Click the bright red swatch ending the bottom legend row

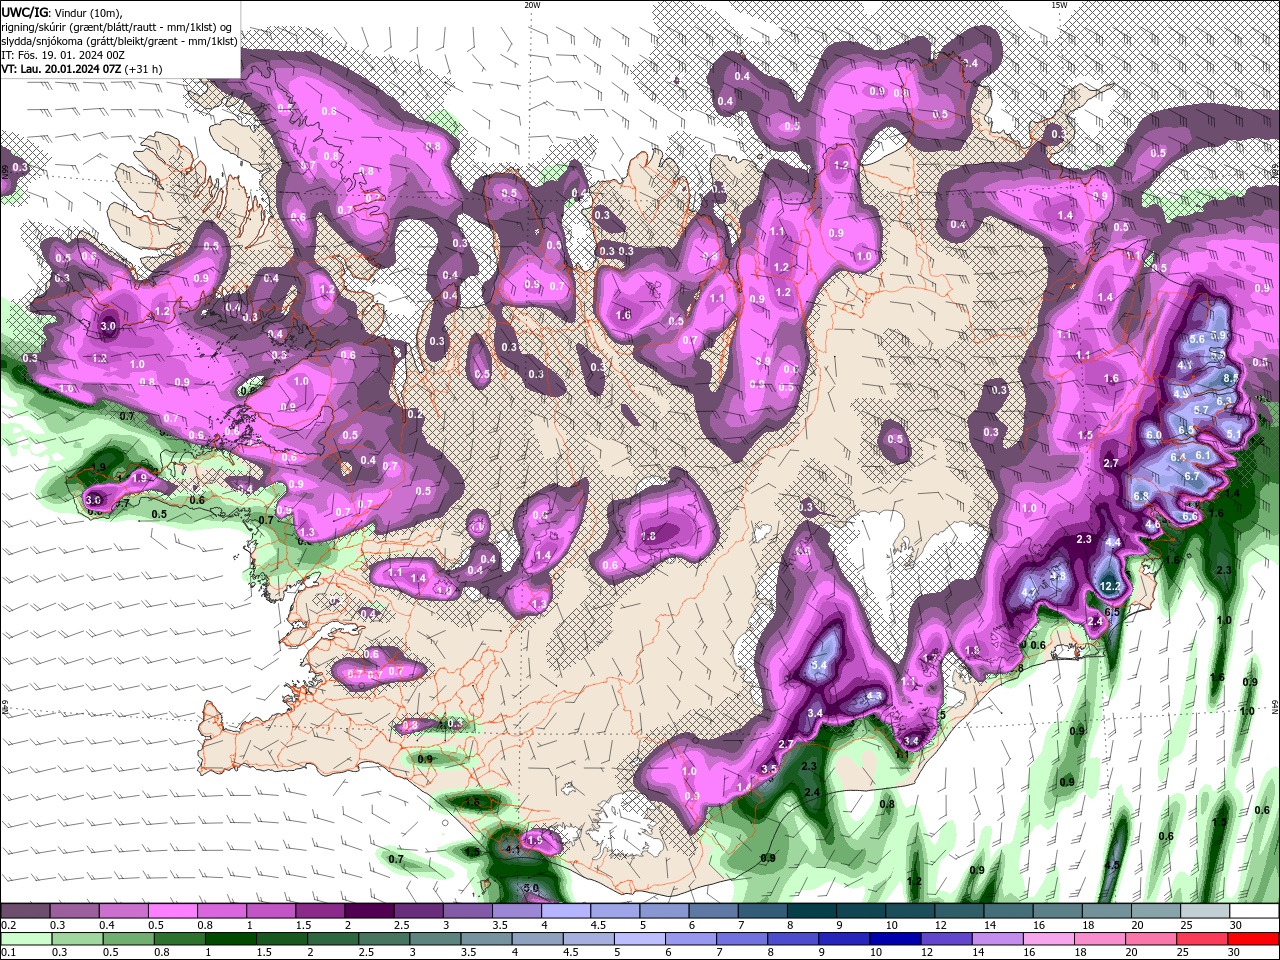[x=1254, y=939]
